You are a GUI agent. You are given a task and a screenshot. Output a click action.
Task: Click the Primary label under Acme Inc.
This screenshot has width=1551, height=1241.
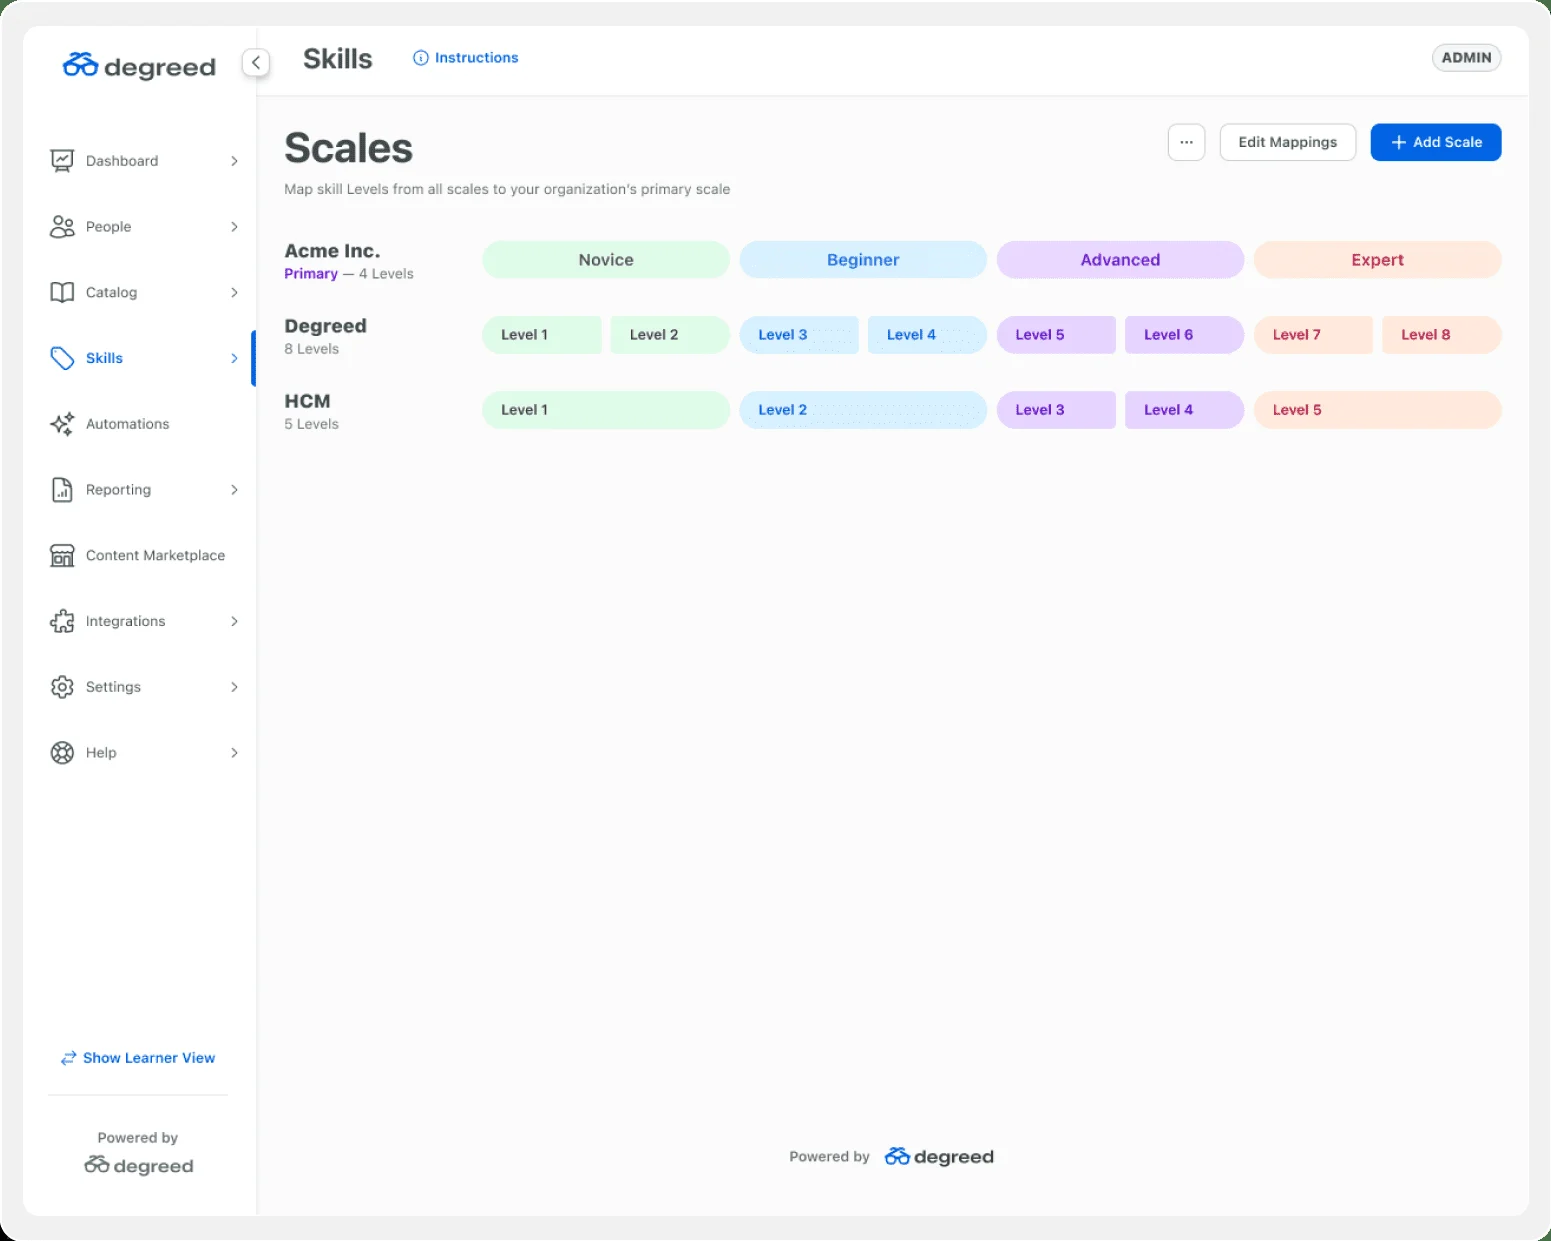pyautogui.click(x=311, y=274)
